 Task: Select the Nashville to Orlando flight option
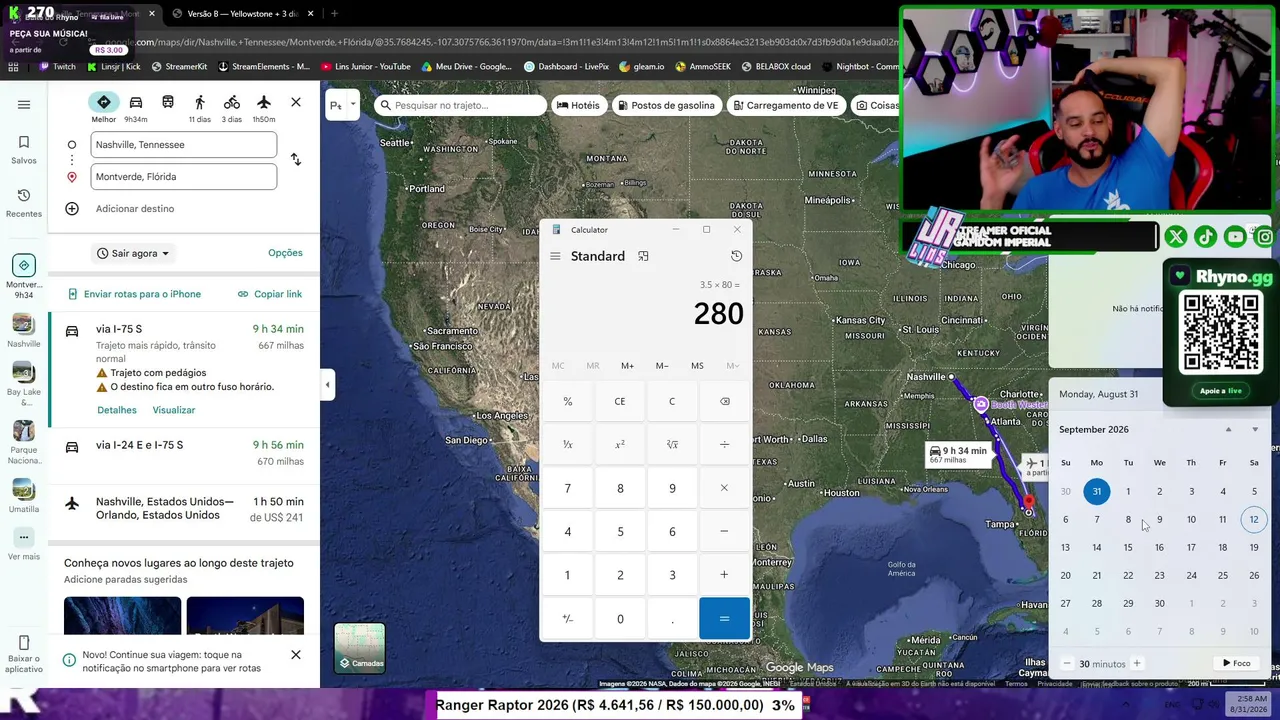click(184, 509)
